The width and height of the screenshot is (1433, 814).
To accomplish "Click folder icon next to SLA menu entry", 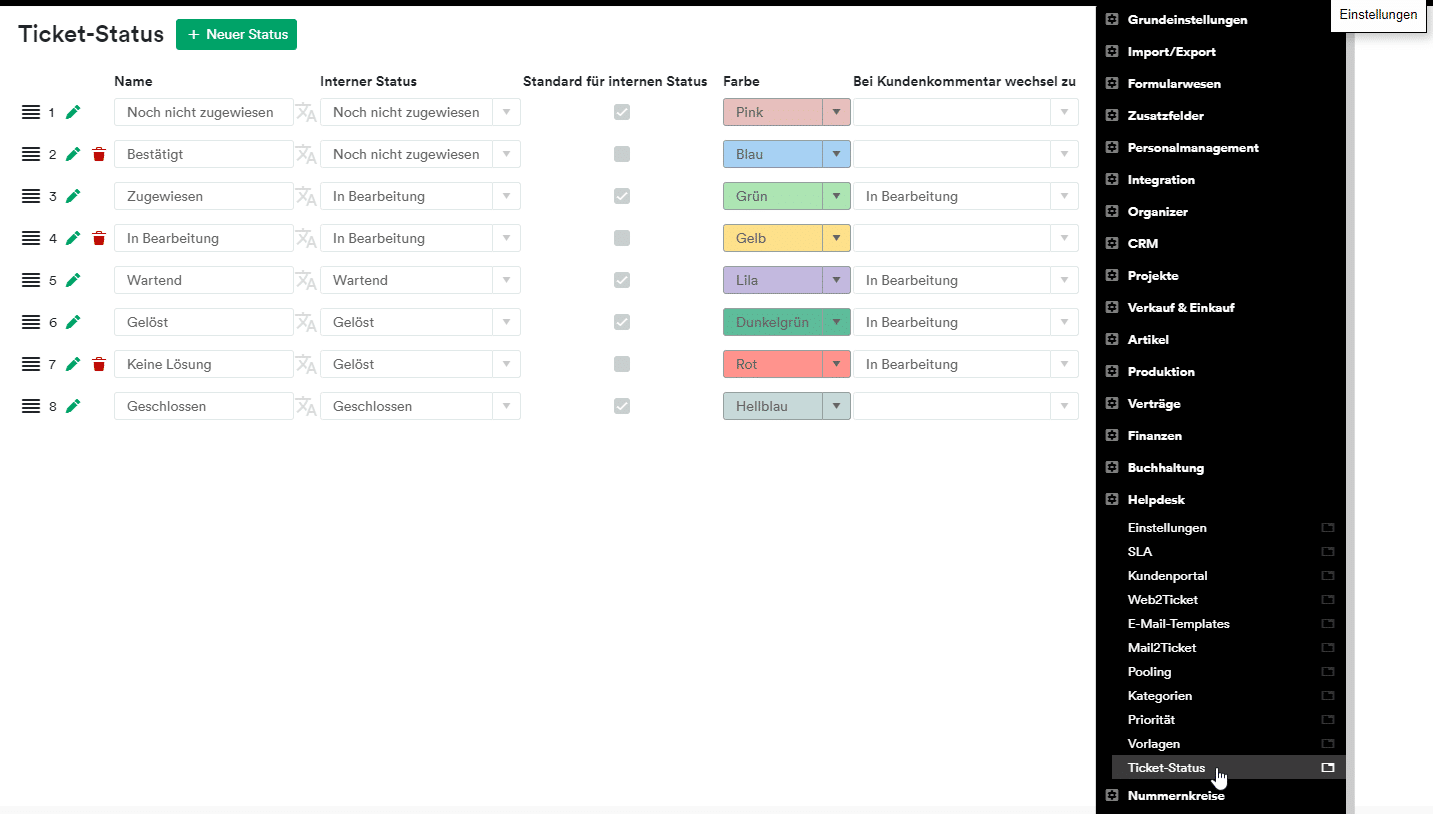I will [x=1328, y=552].
